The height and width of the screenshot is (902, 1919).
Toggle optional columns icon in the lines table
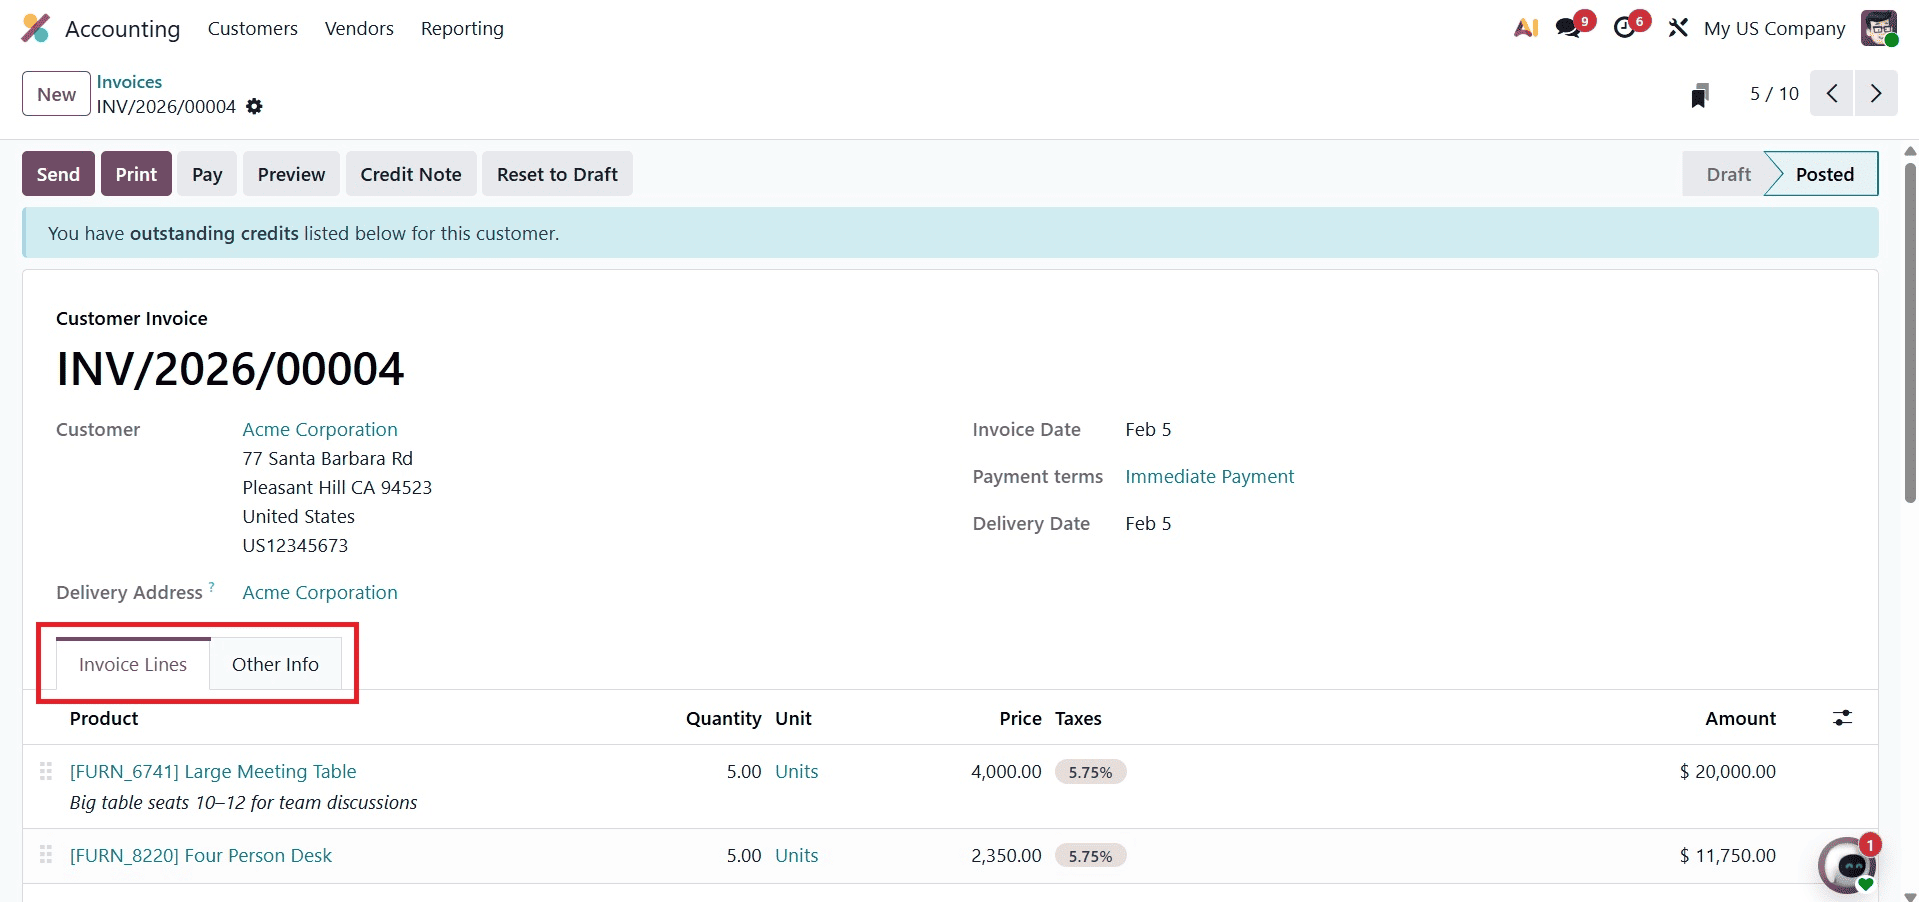point(1843,717)
